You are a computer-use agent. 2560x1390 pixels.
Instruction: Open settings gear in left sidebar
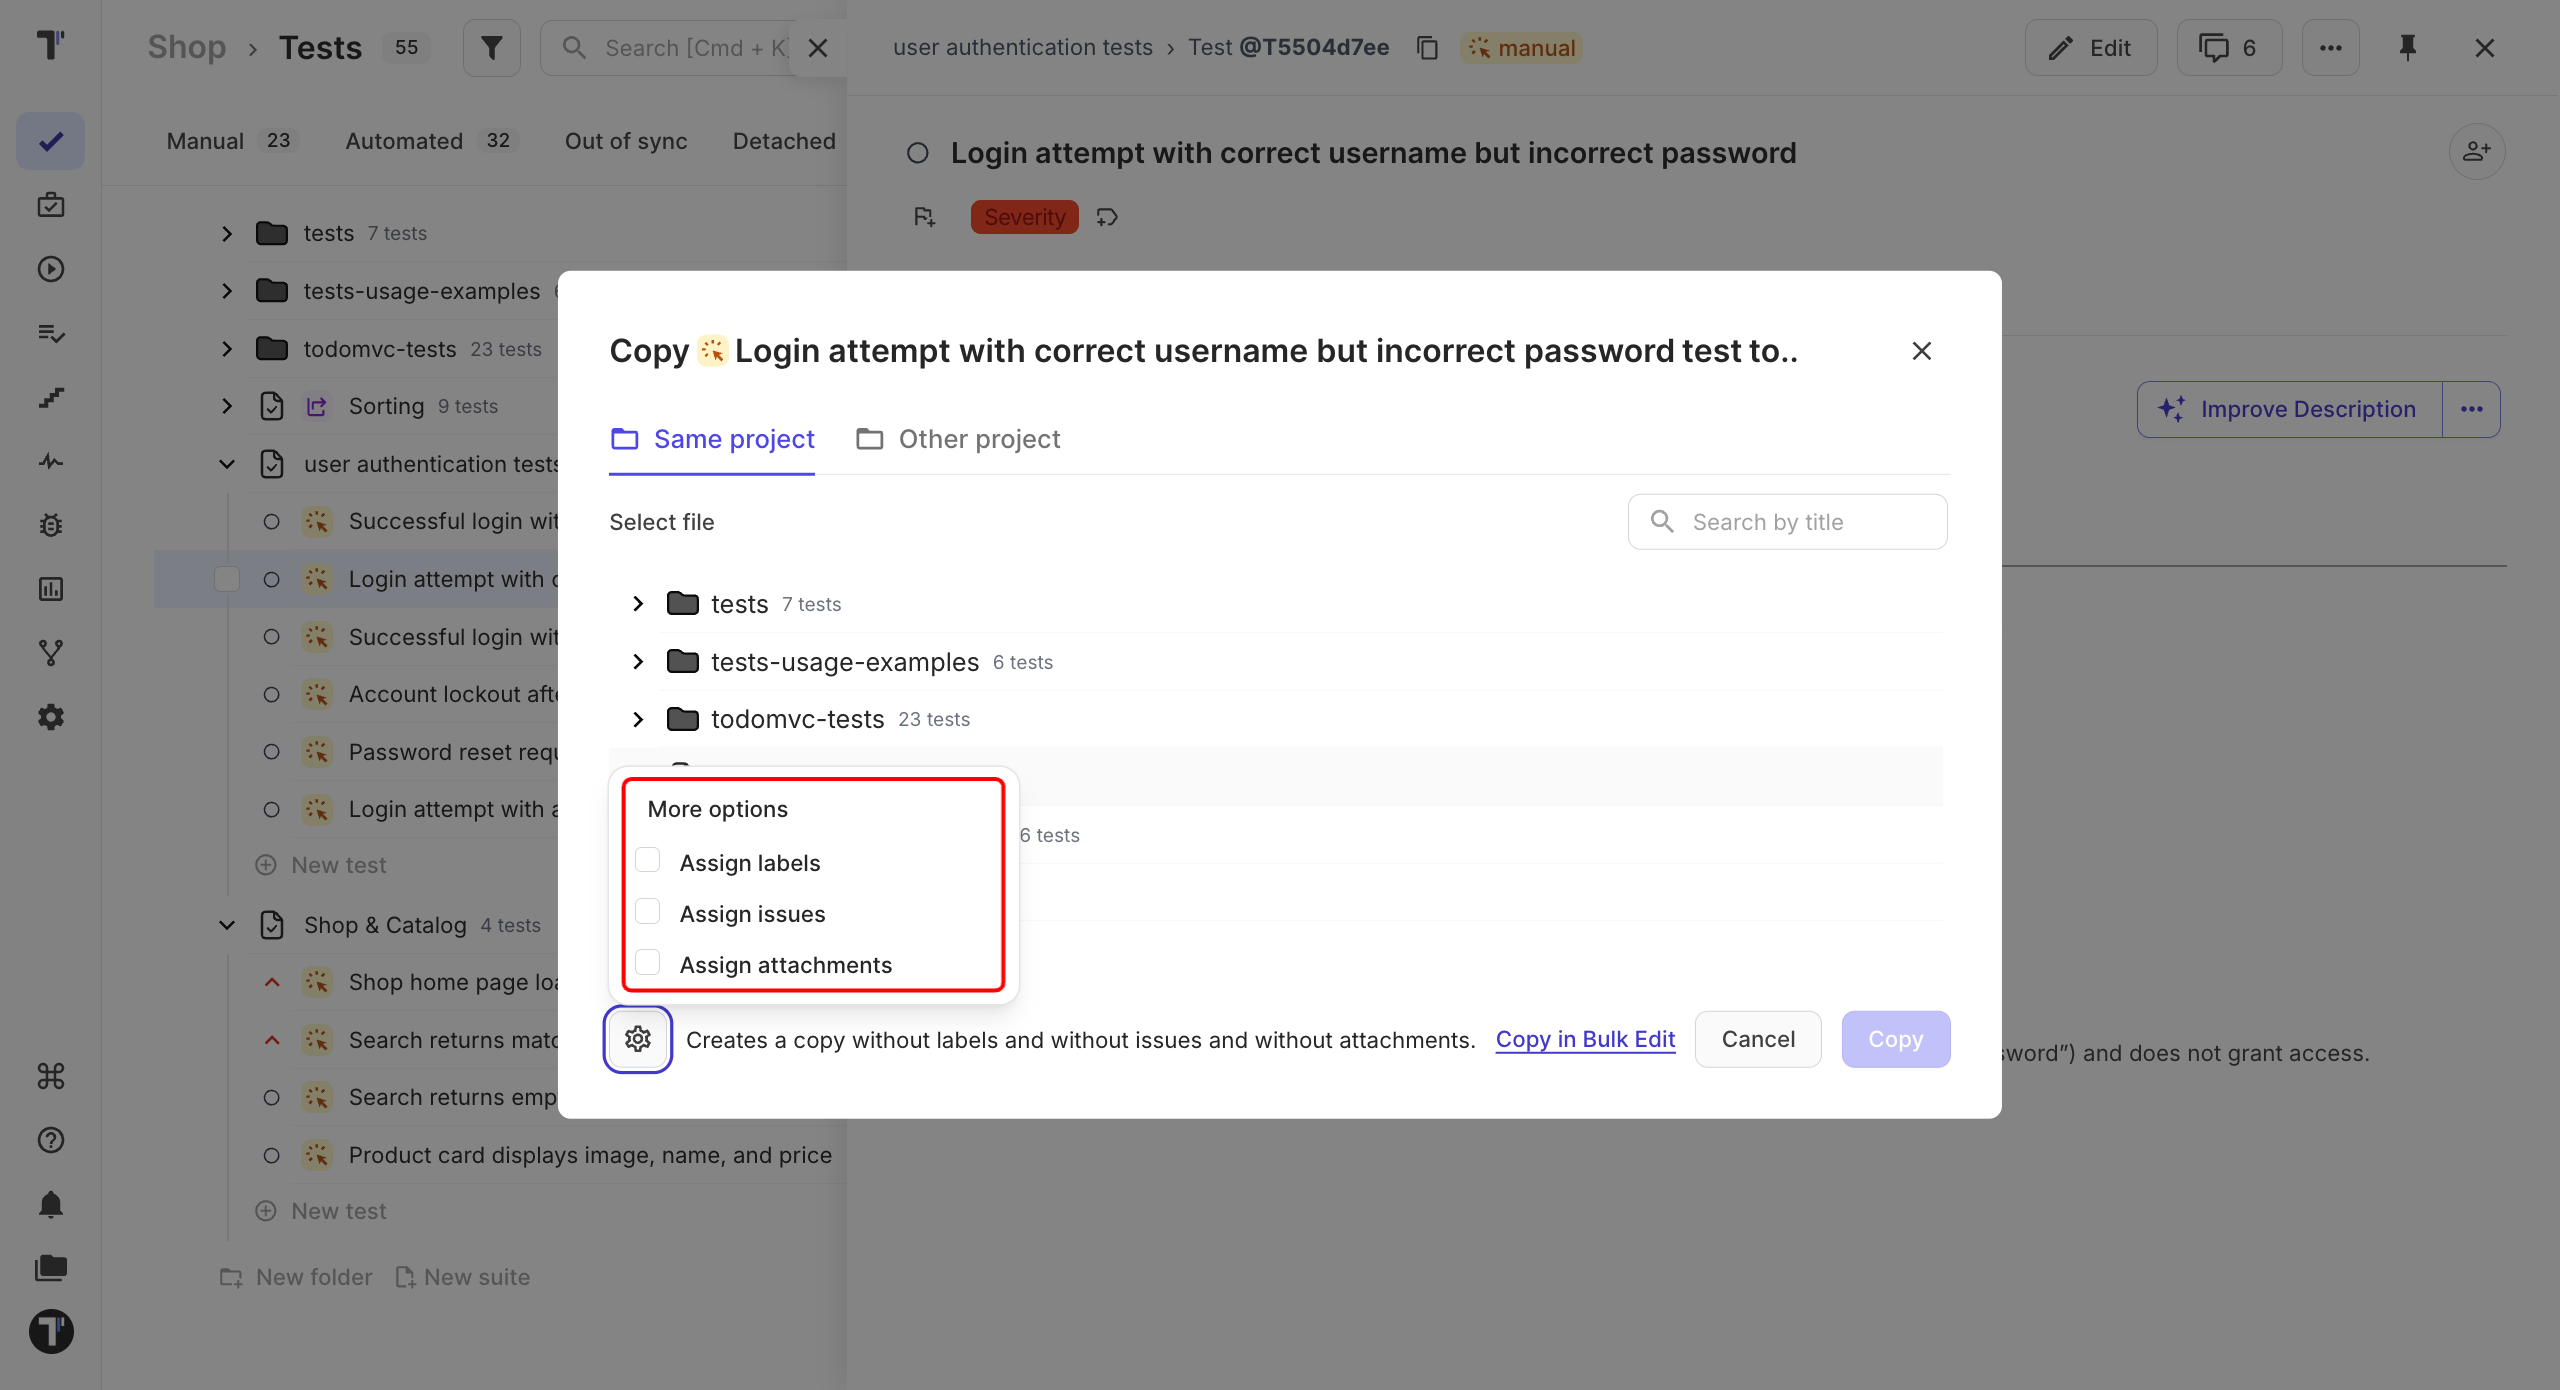51,717
